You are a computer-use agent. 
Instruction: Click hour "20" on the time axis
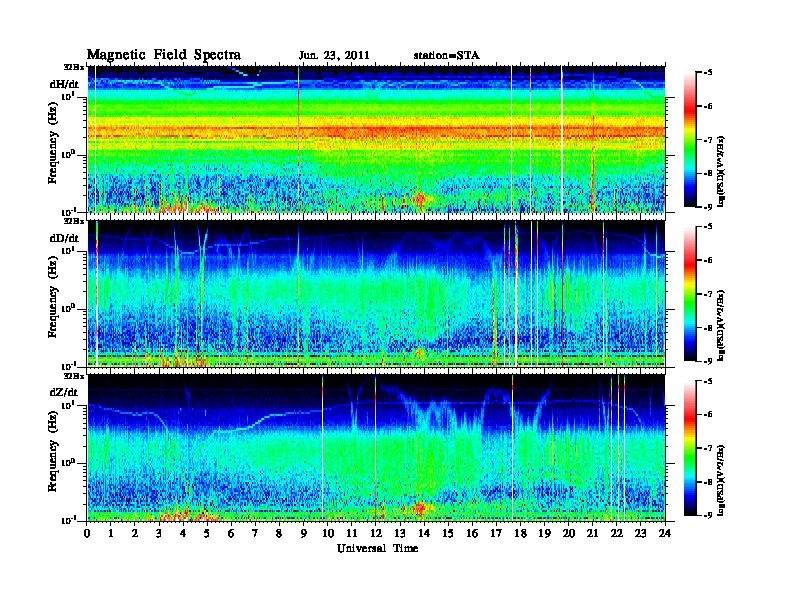click(x=569, y=533)
